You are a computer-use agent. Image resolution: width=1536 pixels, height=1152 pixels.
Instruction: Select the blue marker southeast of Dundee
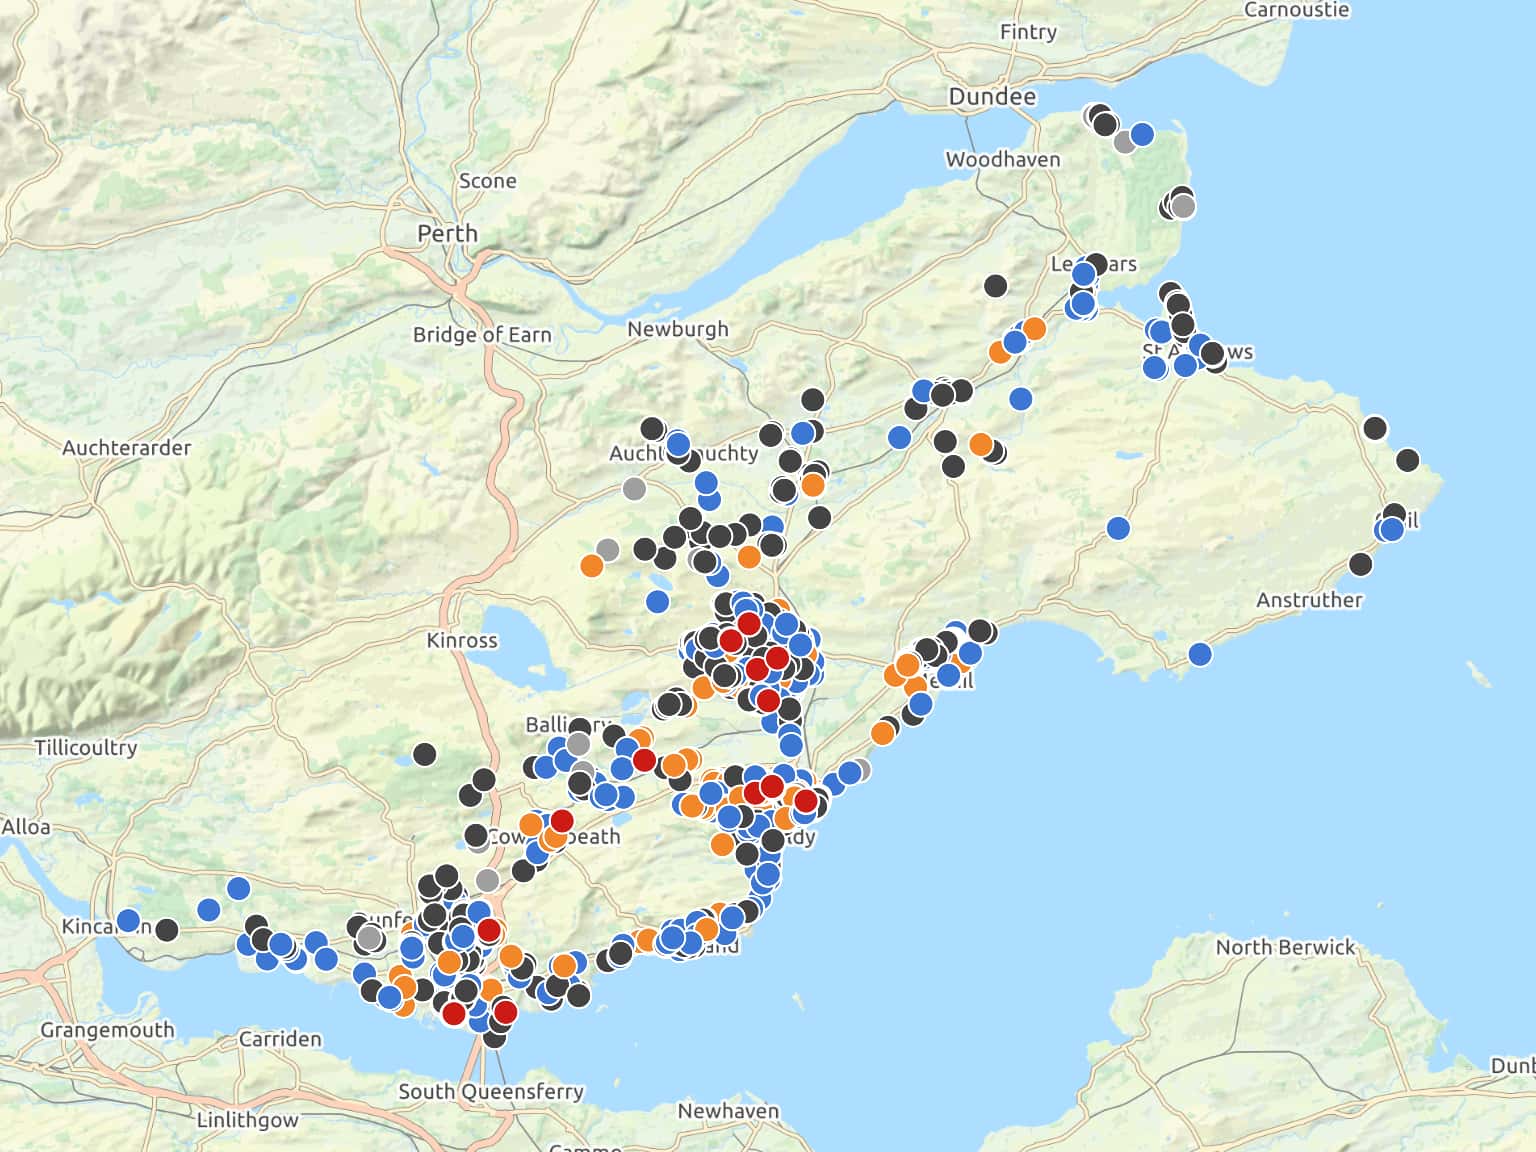(x=1142, y=134)
